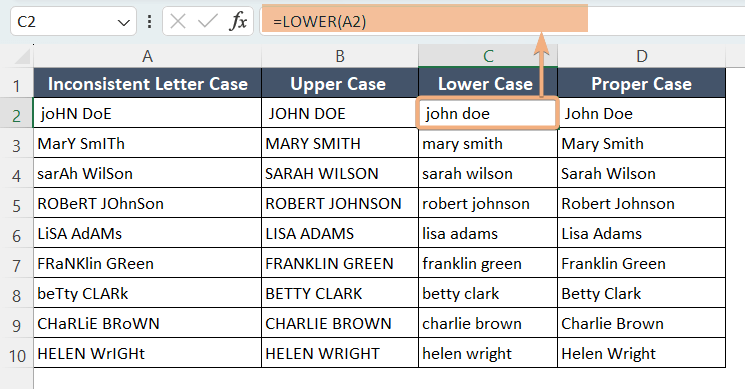Image resolution: width=745 pixels, height=389 pixels.
Task: Click the formula bar options three-dot handle
Action: (x=150, y=21)
